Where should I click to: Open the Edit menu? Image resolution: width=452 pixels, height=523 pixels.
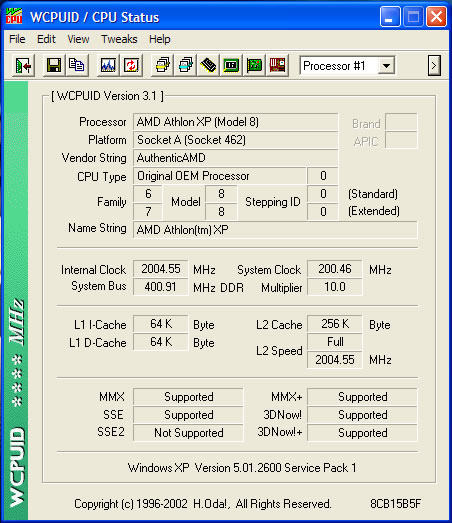pos(46,39)
